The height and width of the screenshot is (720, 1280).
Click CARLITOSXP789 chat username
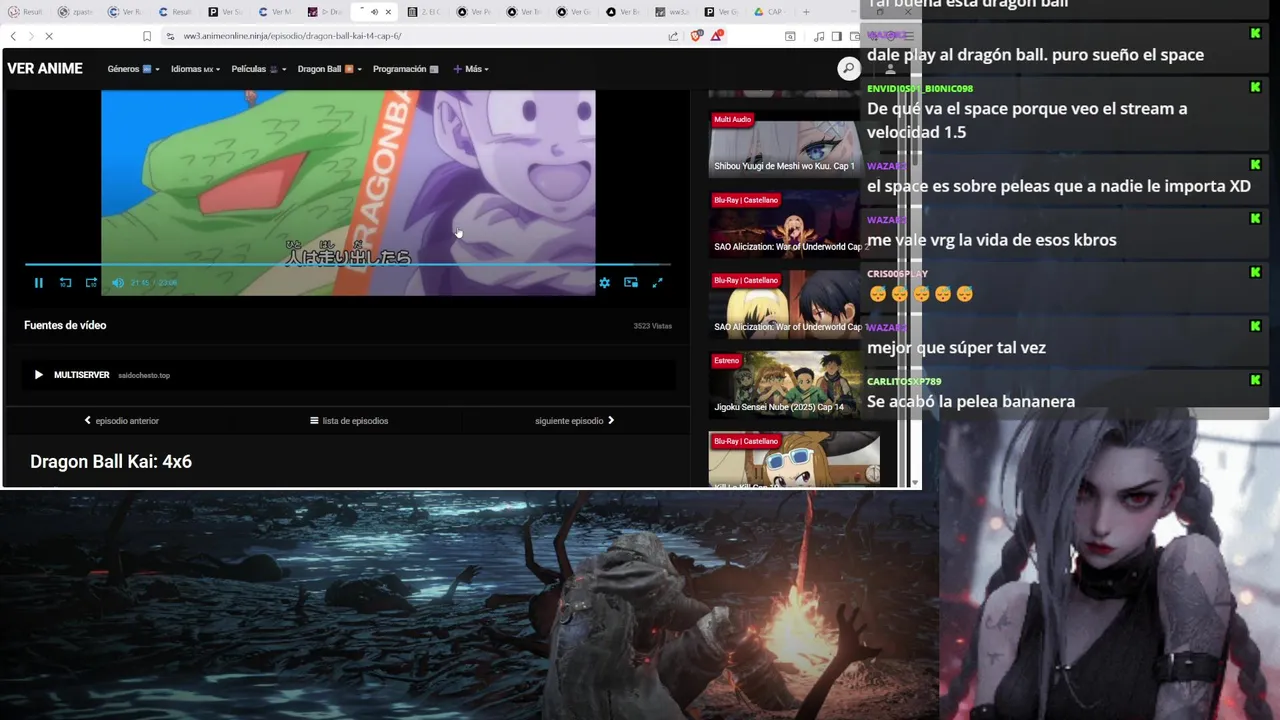(904, 381)
